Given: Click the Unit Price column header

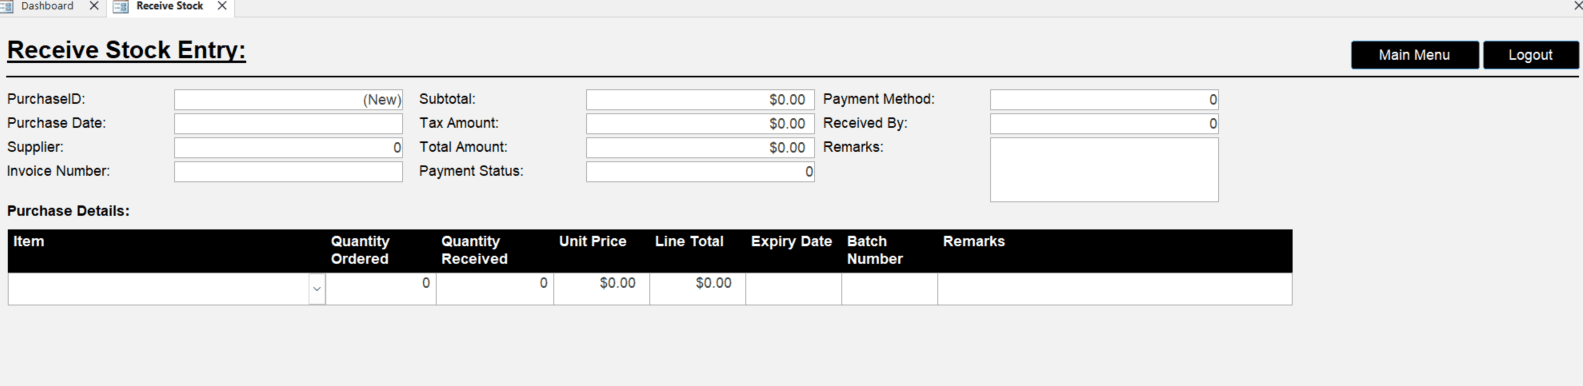Looking at the screenshot, I should 593,242.
